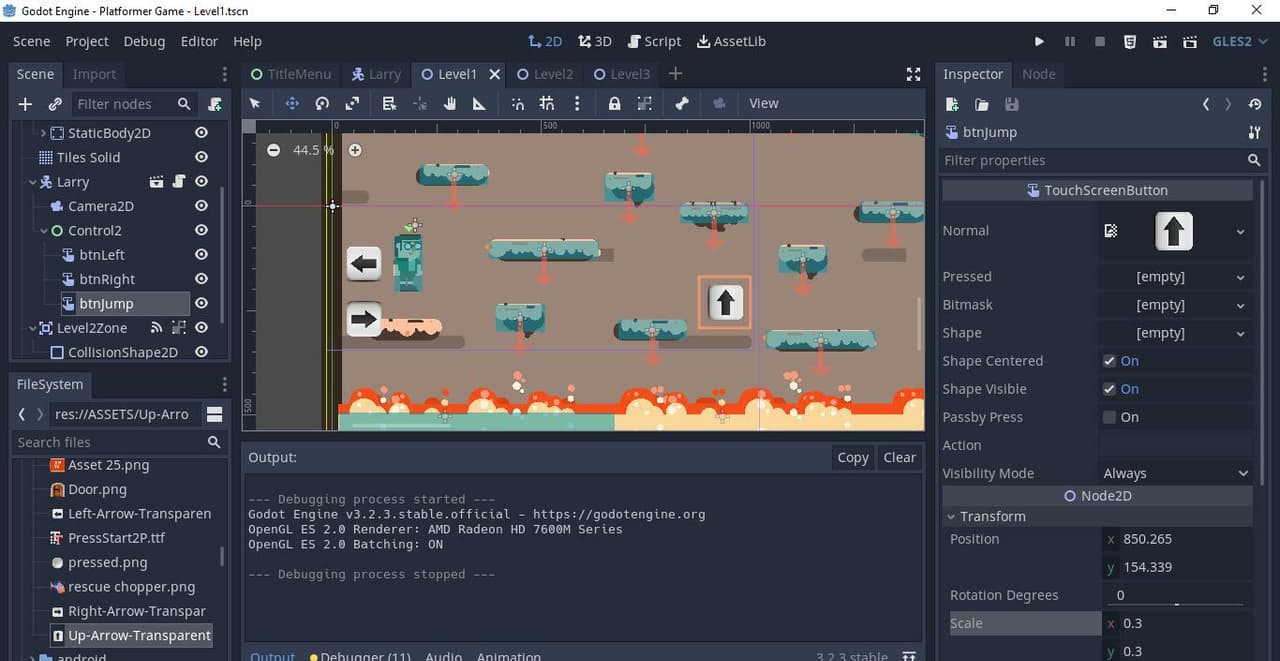
Task: Toggle visibility of Tiles Solid node
Action: click(201, 157)
